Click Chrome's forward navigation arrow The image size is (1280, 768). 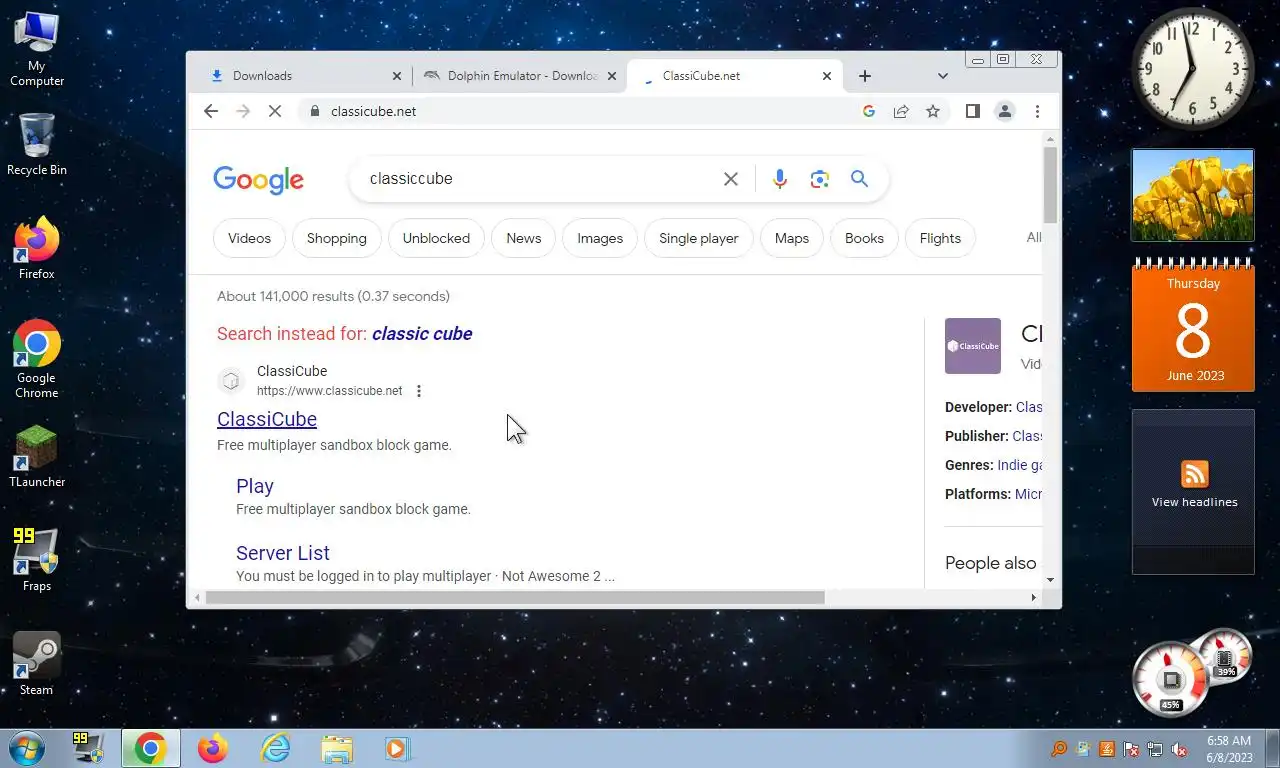[242, 111]
